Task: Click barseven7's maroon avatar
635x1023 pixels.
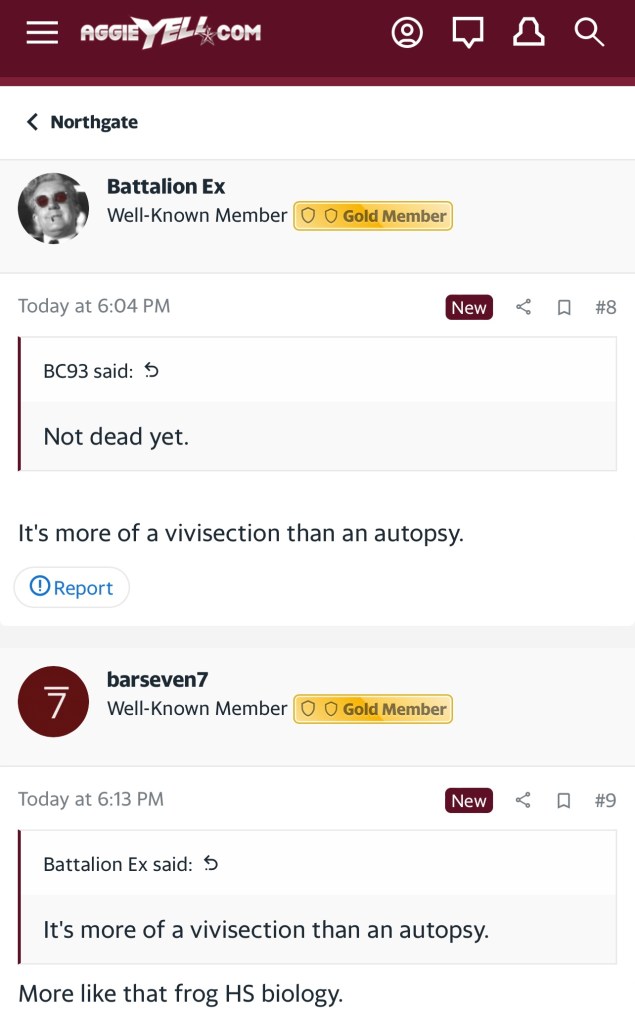Action: (x=54, y=702)
